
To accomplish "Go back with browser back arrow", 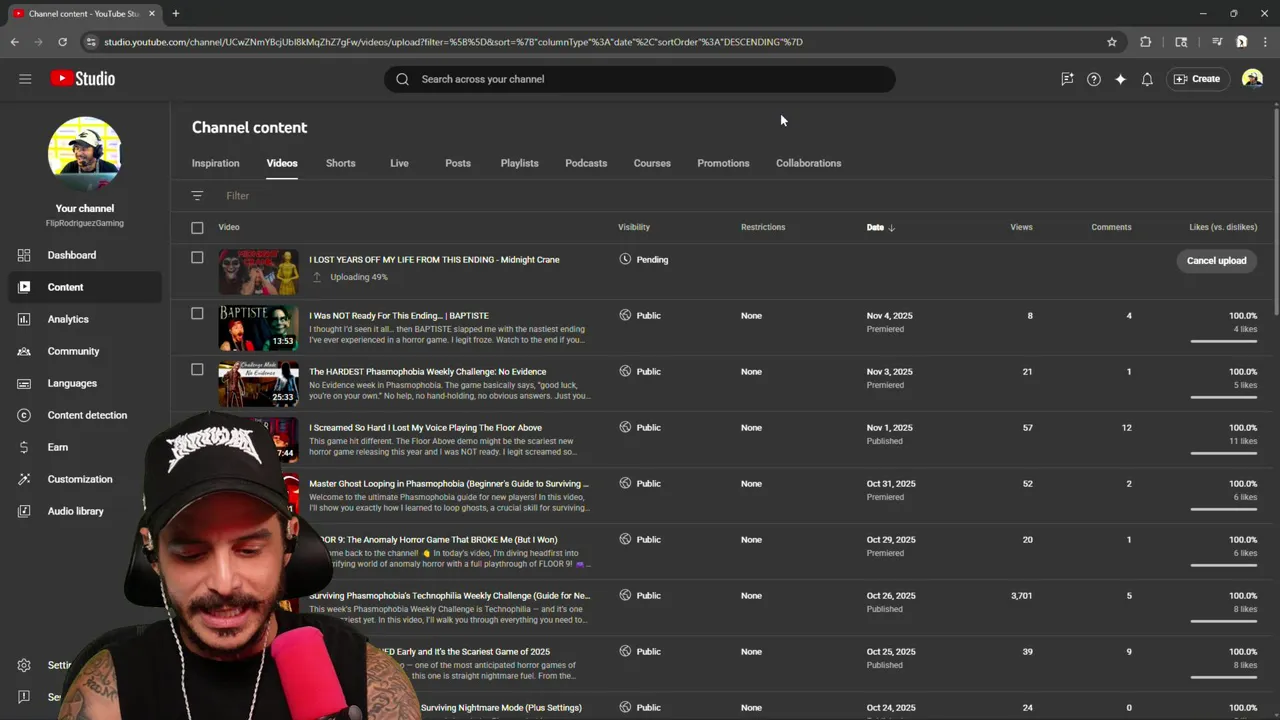I will 14,42.
